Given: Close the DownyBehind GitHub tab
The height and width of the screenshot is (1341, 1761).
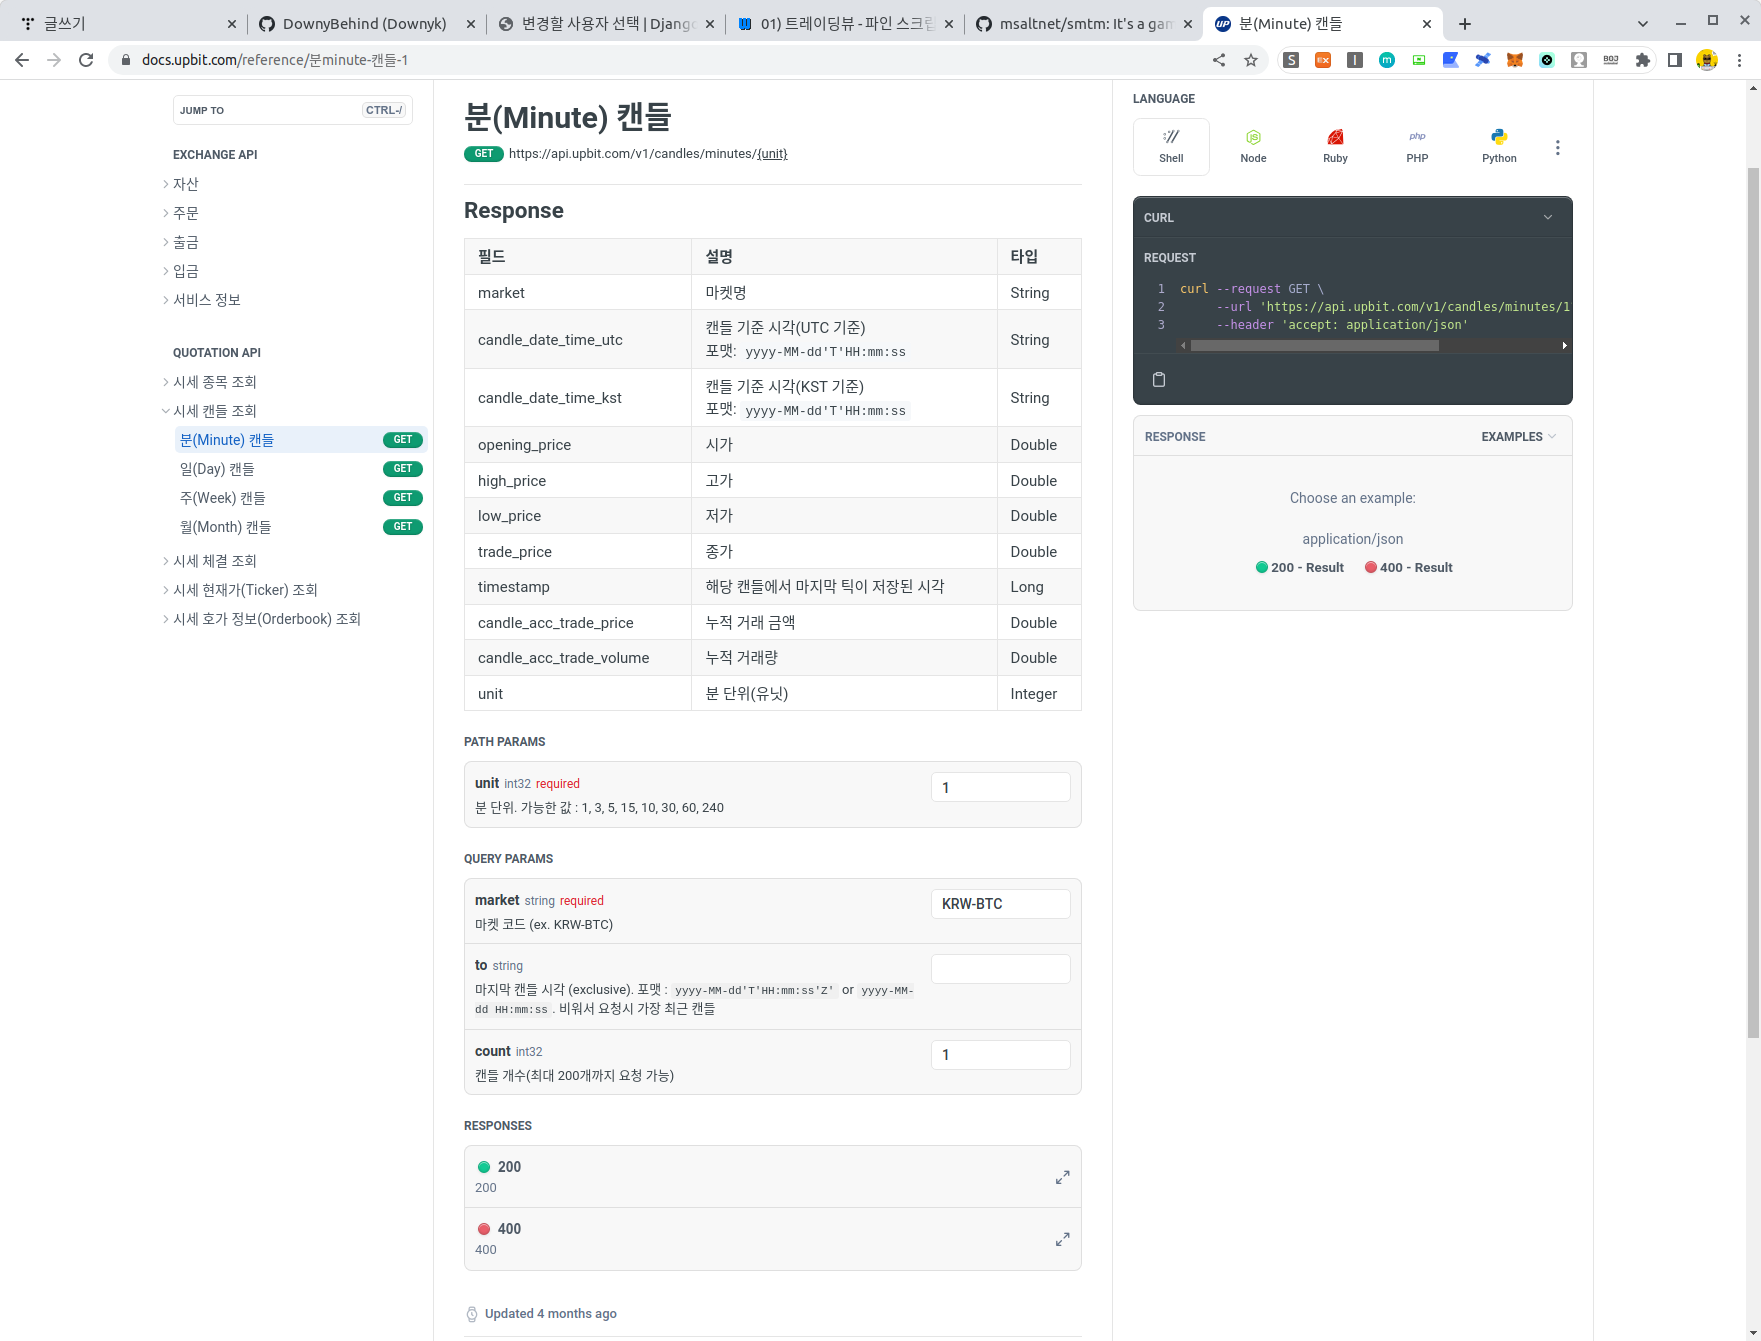Looking at the screenshot, I should pos(470,24).
